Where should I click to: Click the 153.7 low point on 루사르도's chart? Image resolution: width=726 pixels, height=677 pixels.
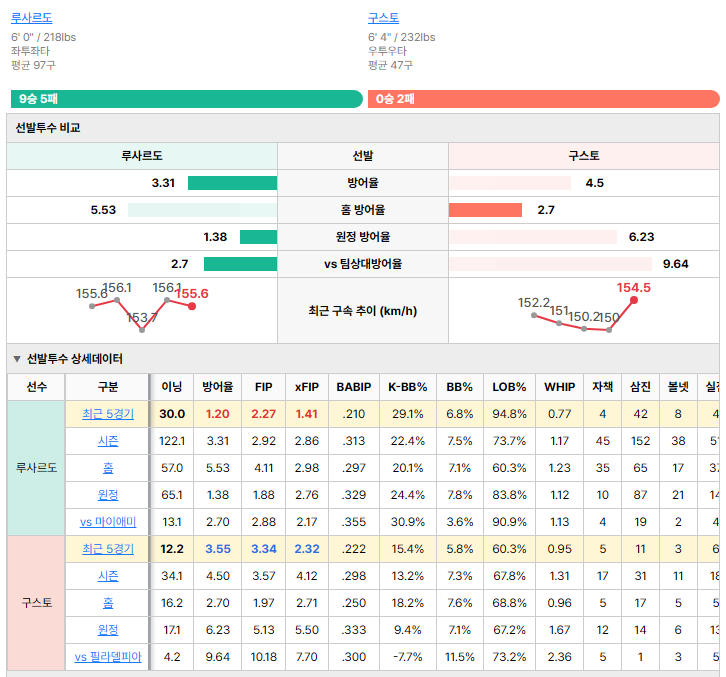[142, 330]
